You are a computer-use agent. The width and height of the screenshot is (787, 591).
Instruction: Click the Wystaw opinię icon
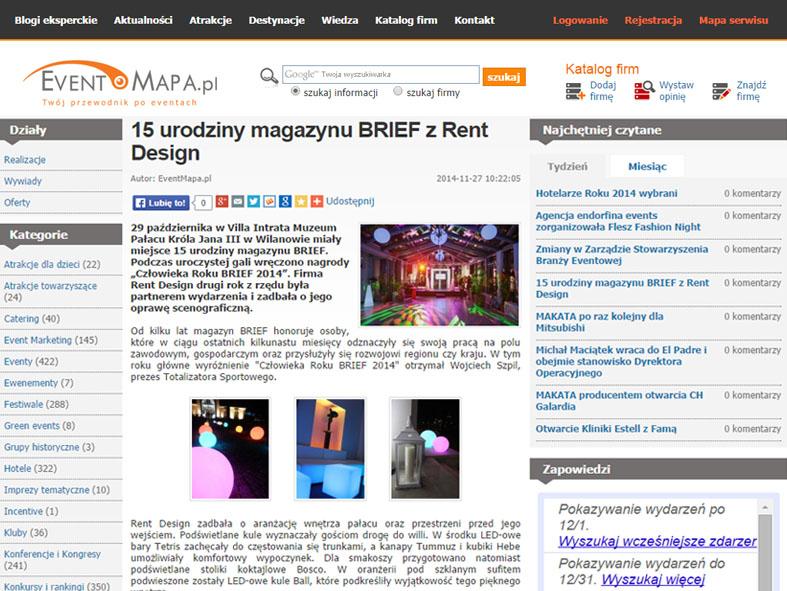tap(644, 90)
